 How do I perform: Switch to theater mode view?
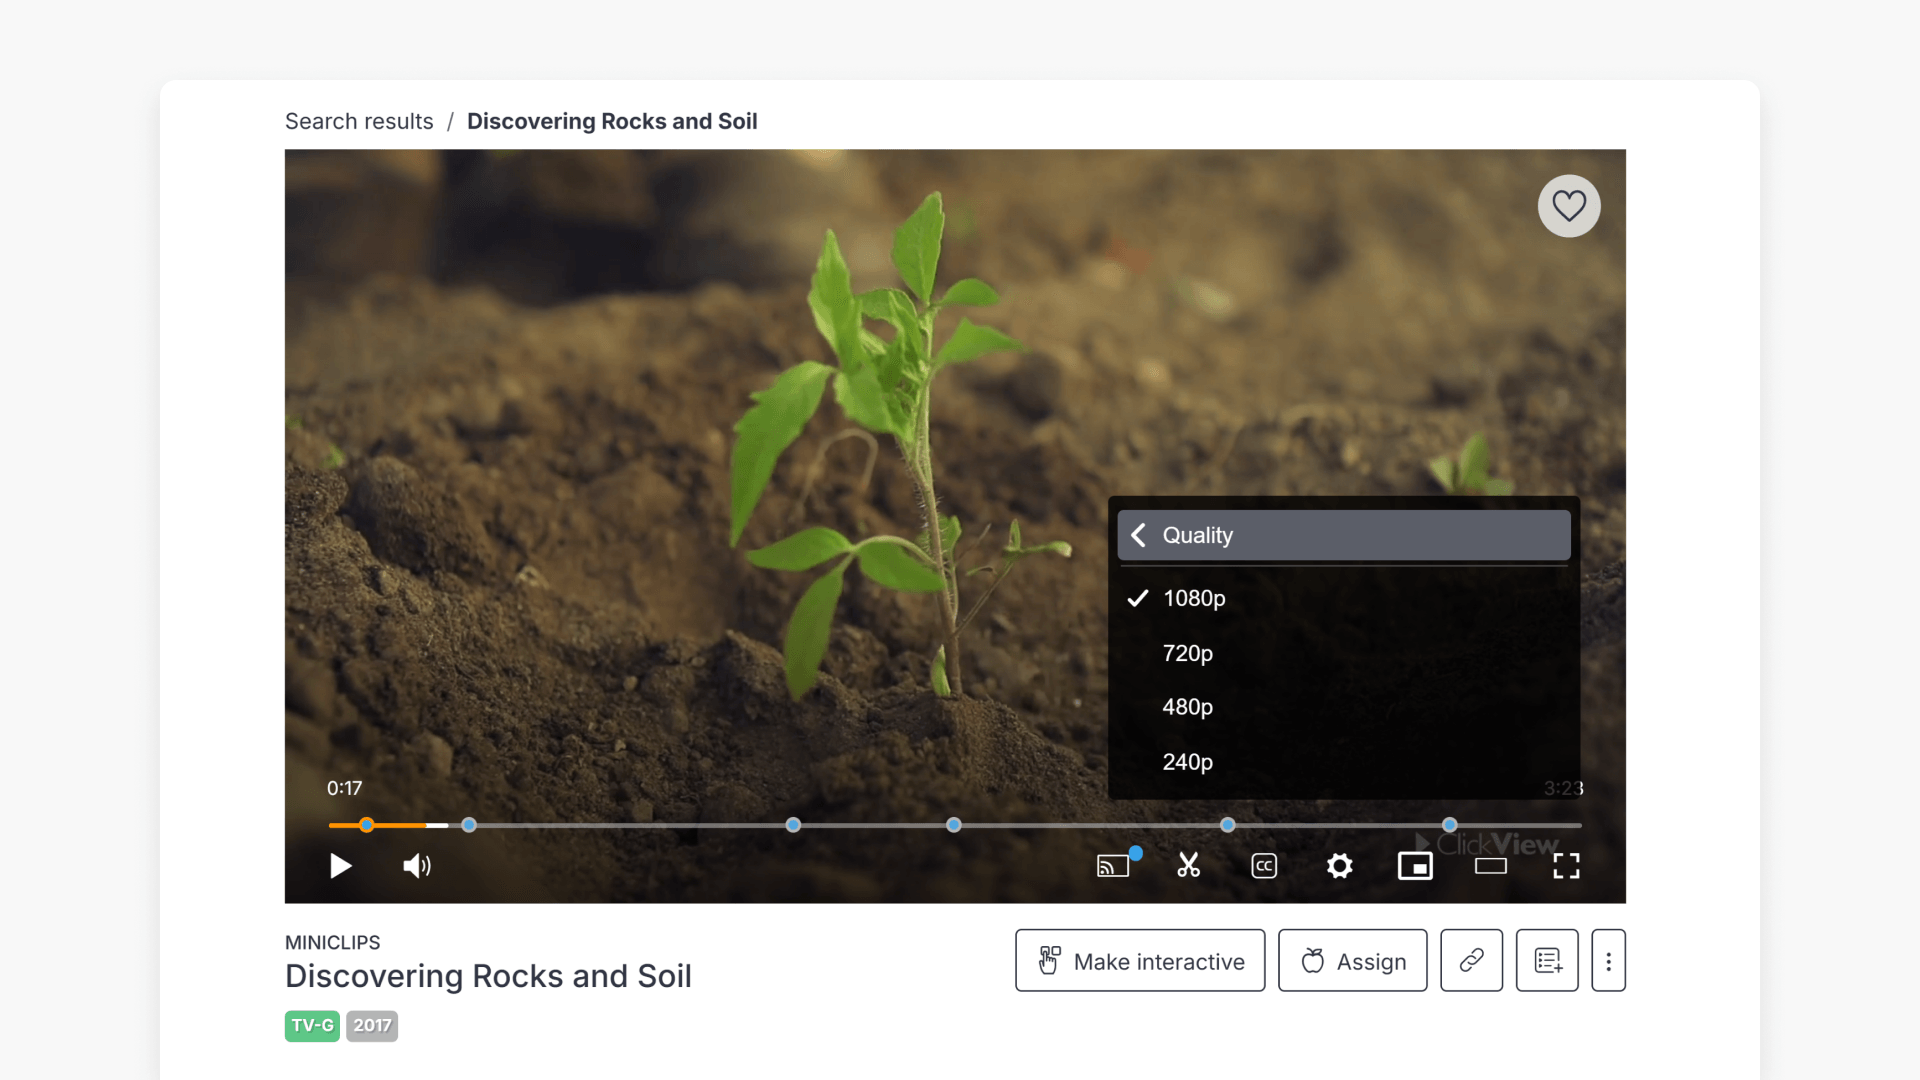1490,866
